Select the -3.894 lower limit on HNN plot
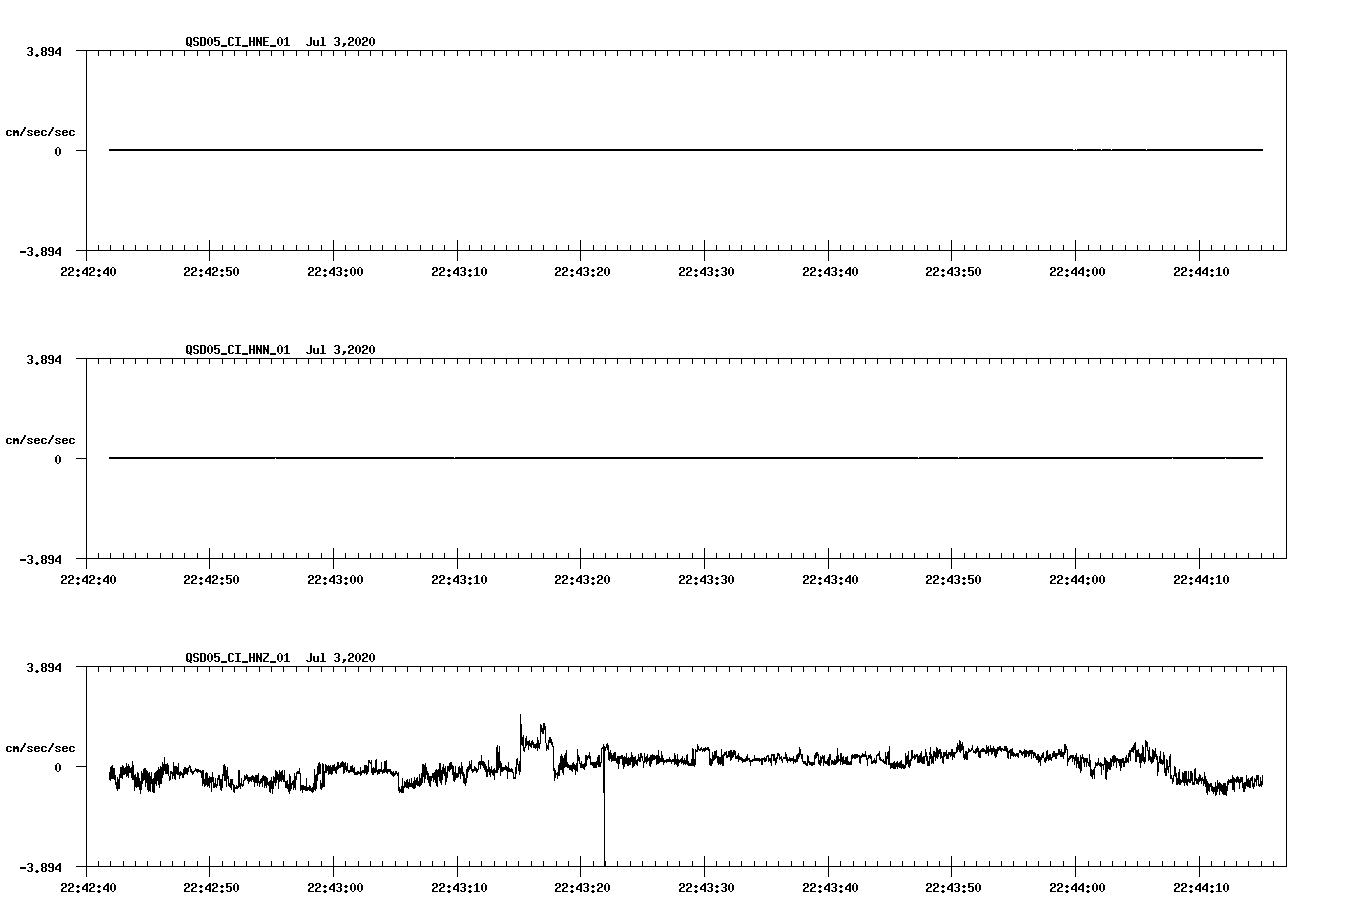 (x=40, y=560)
